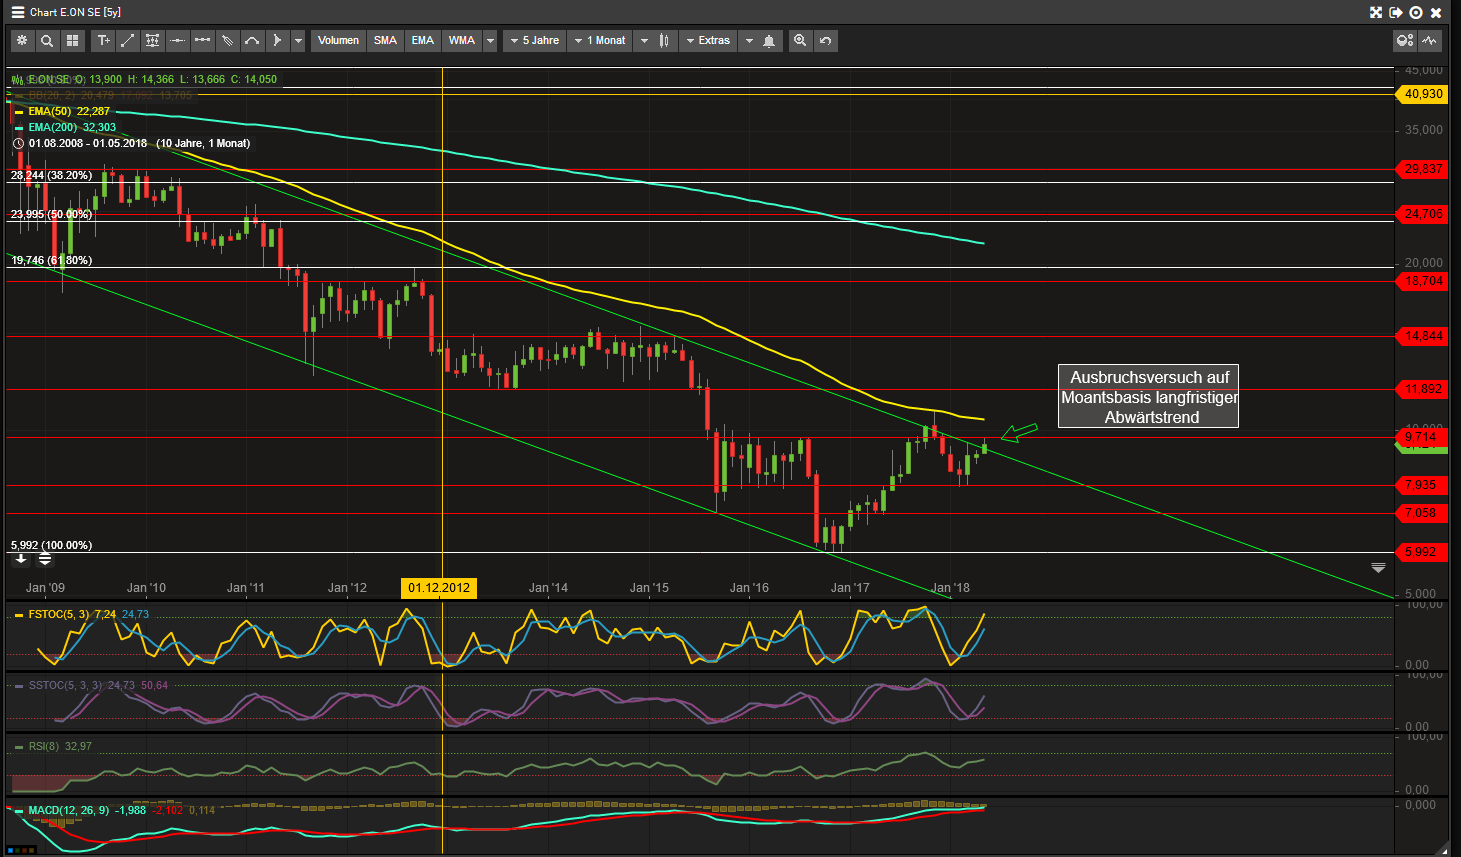Toggle the Volumen indicator
The image size is (1461, 857).
coord(338,41)
